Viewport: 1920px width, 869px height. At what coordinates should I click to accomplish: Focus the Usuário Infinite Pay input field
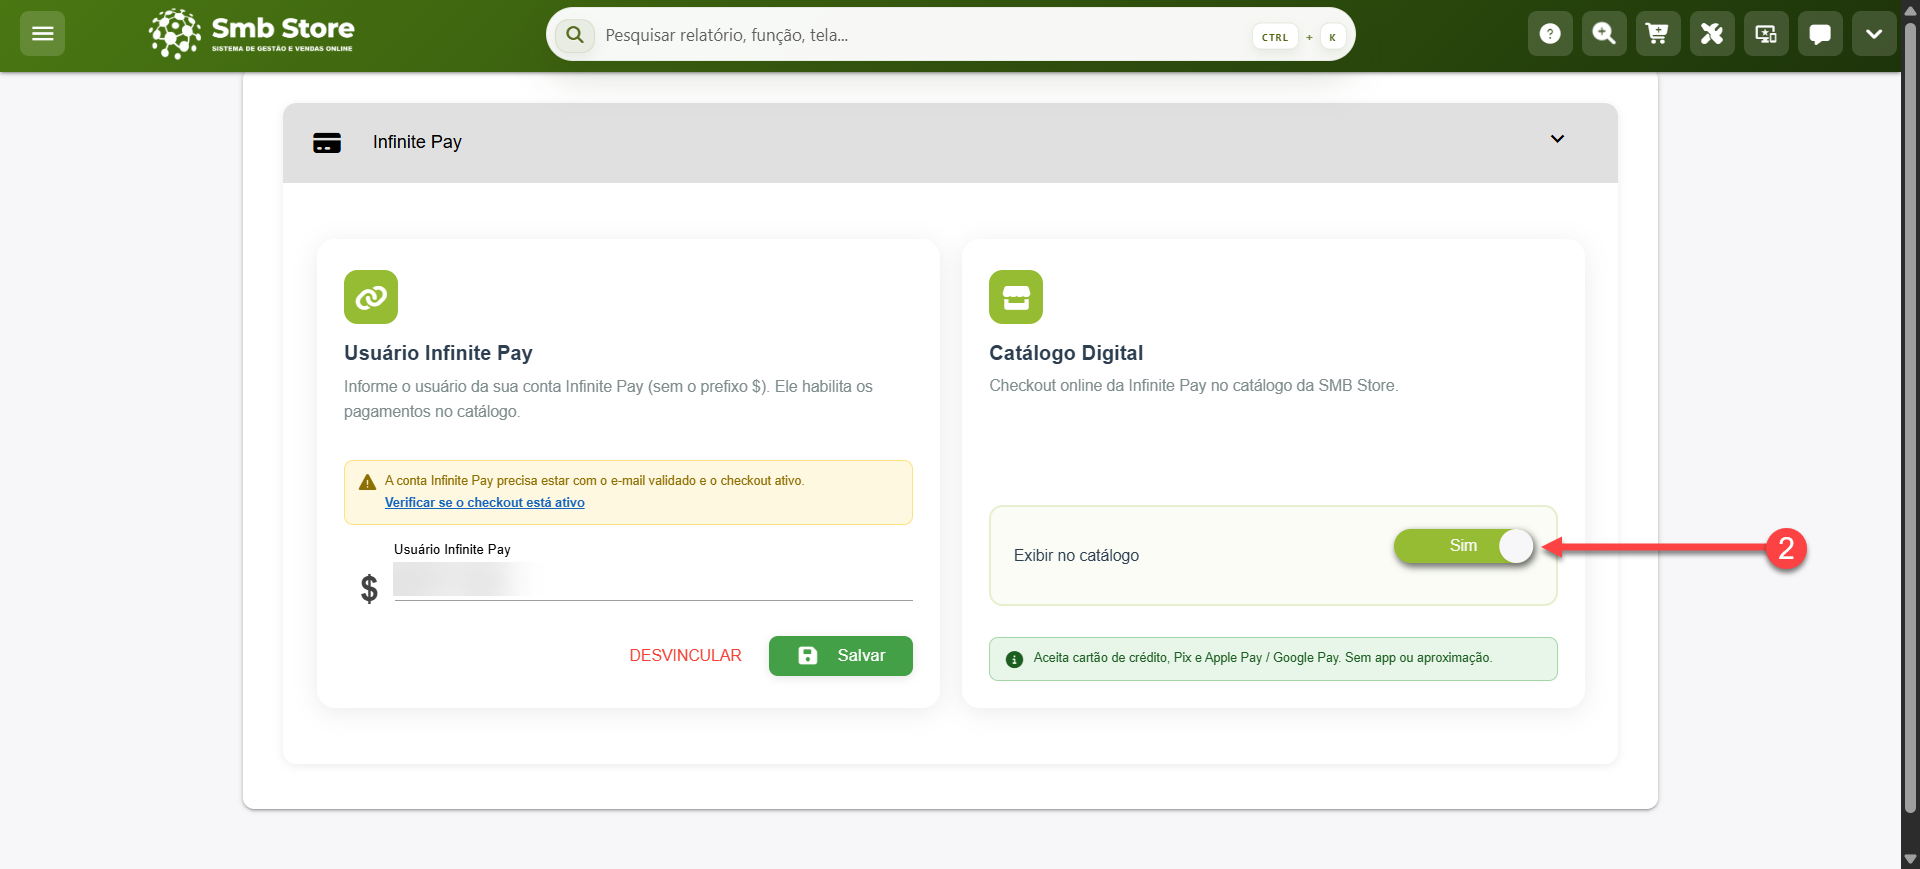tap(653, 580)
